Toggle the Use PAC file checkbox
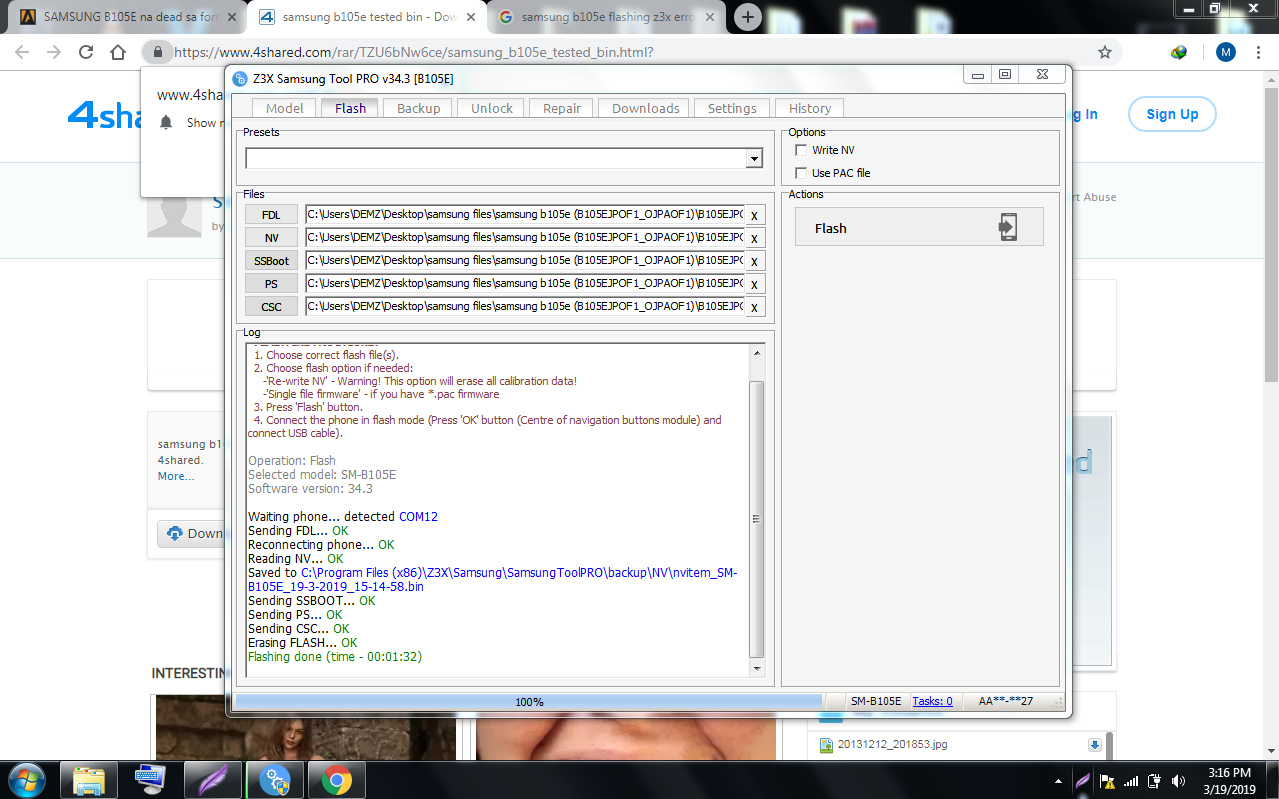 [800, 173]
